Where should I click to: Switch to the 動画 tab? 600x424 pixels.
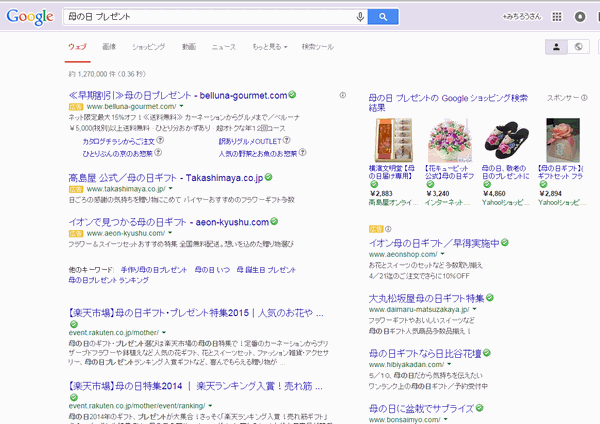pyautogui.click(x=189, y=47)
